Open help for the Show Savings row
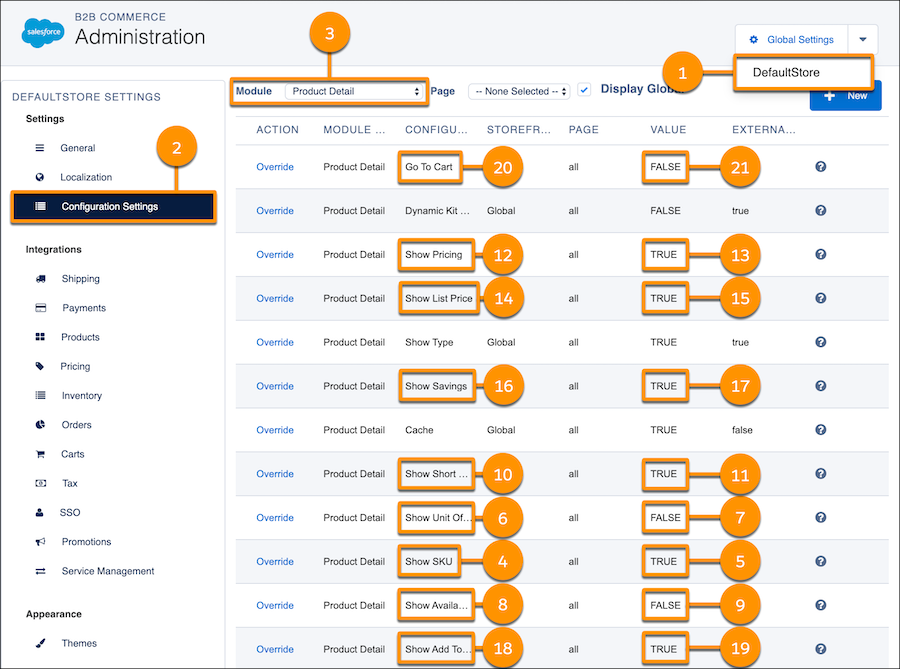The height and width of the screenshot is (669, 900). [820, 386]
